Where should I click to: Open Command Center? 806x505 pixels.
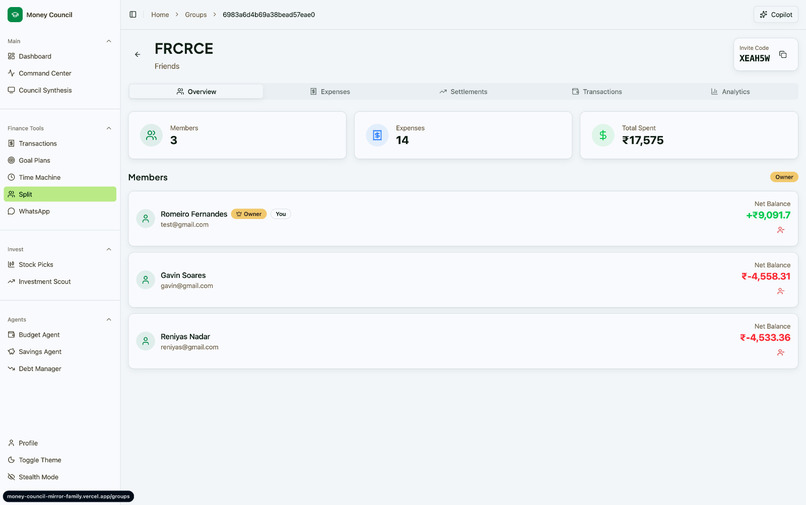pyautogui.click(x=60, y=73)
